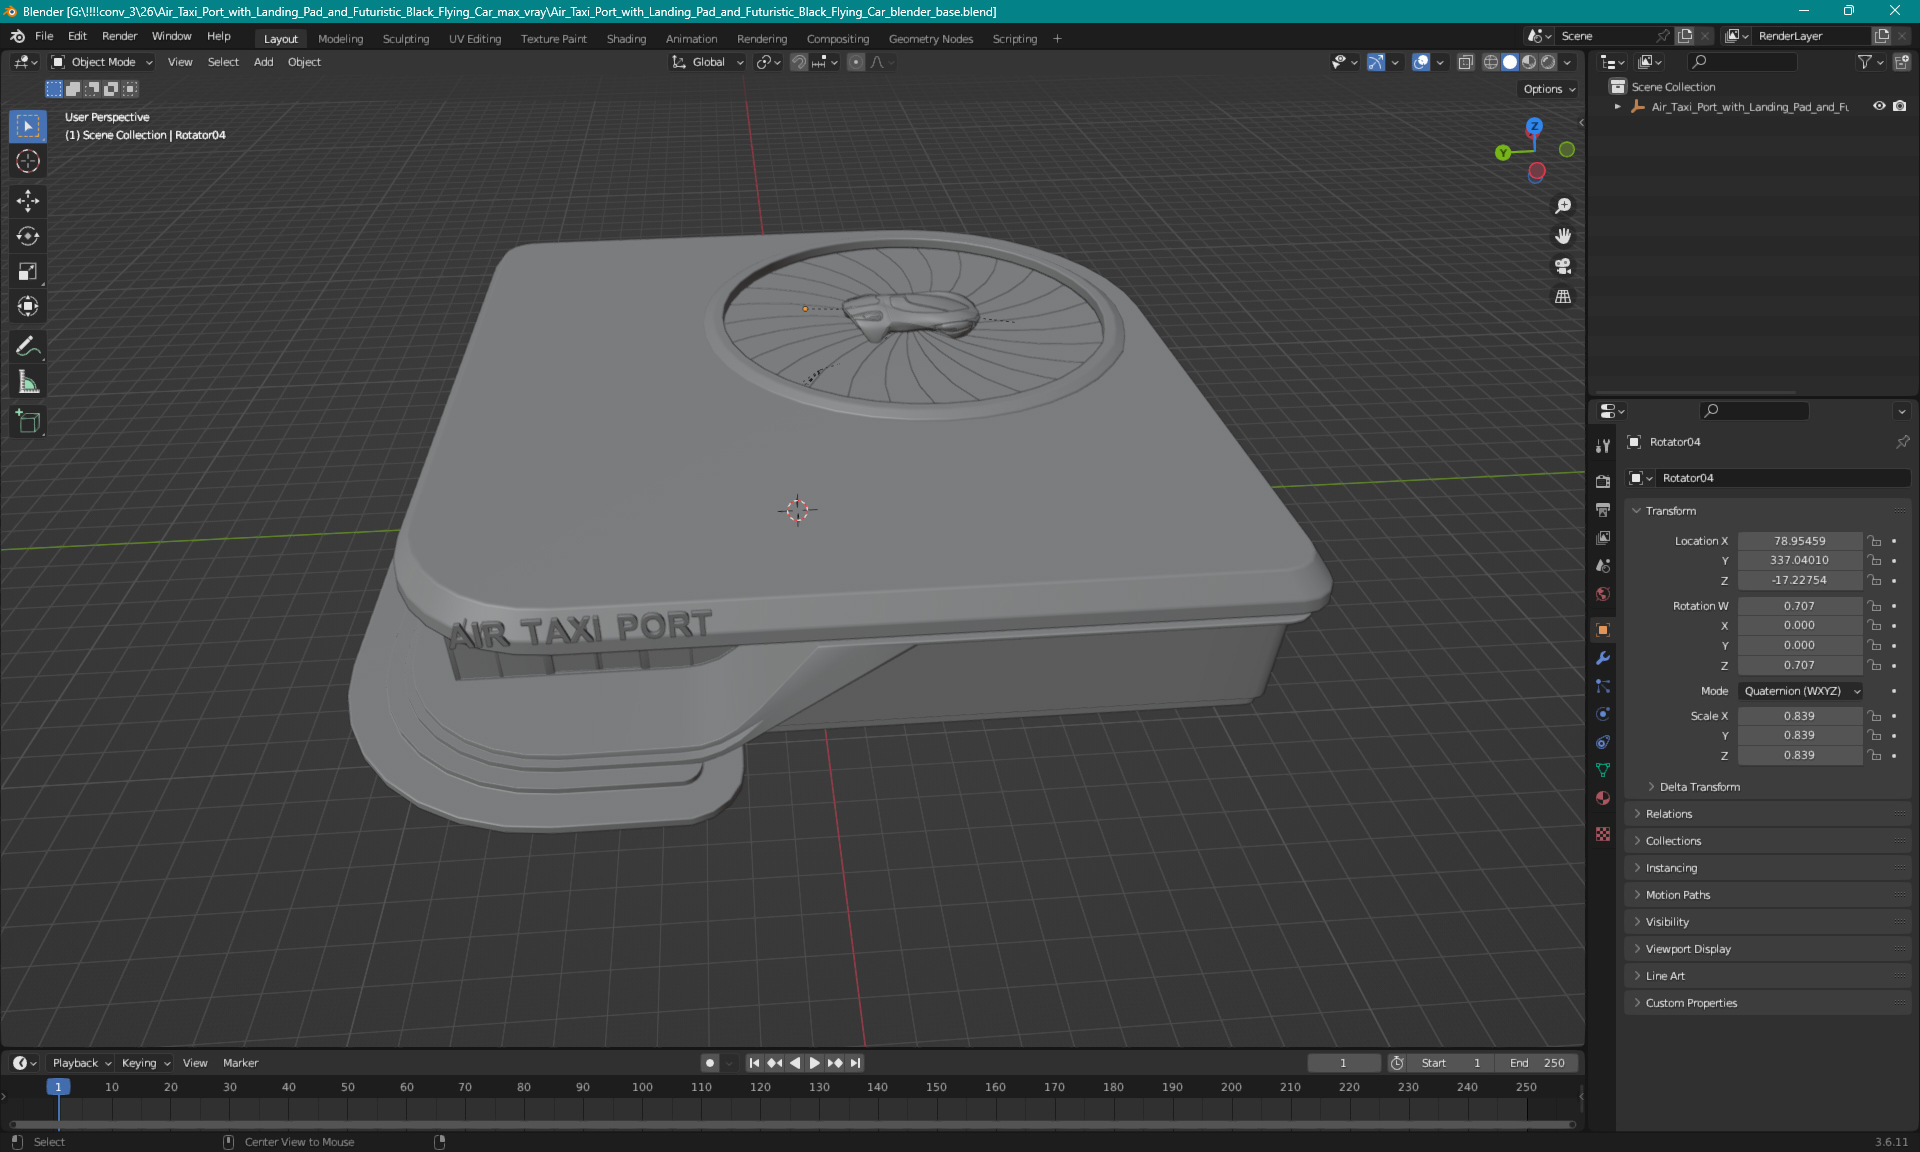
Task: Expand the Delta Transform section
Action: 1699,787
